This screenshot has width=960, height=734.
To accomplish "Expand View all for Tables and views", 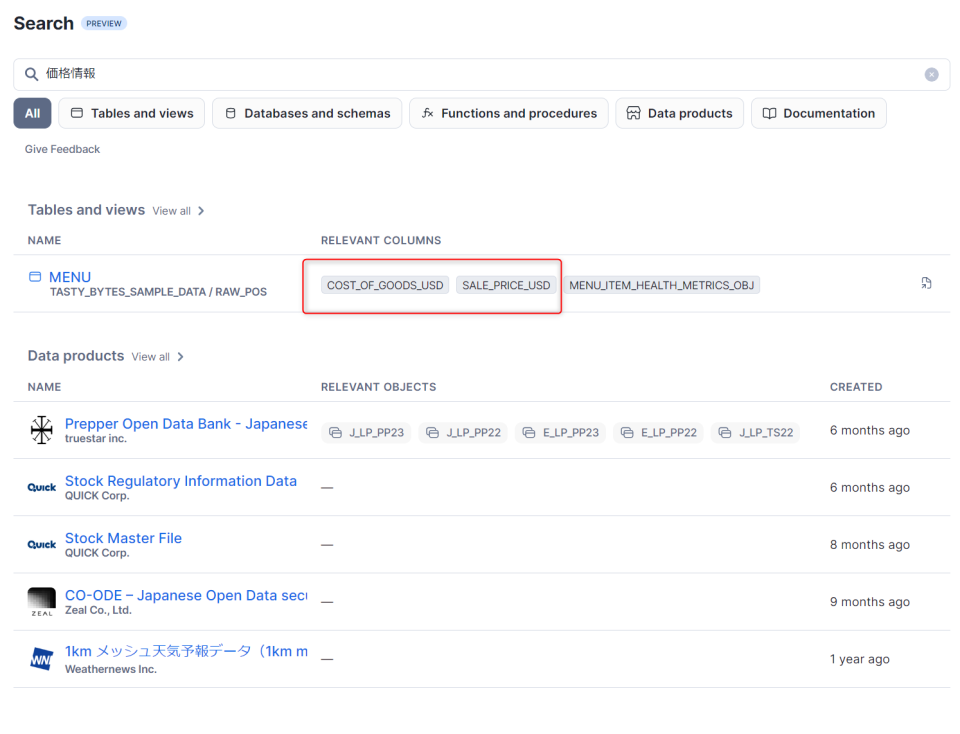I will click(178, 211).
